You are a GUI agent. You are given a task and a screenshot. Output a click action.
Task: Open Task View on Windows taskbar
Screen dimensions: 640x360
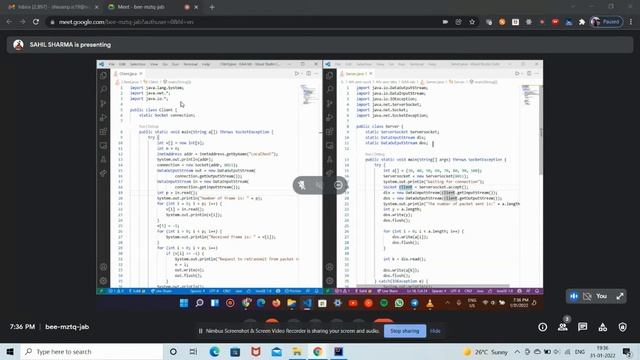[193, 352]
